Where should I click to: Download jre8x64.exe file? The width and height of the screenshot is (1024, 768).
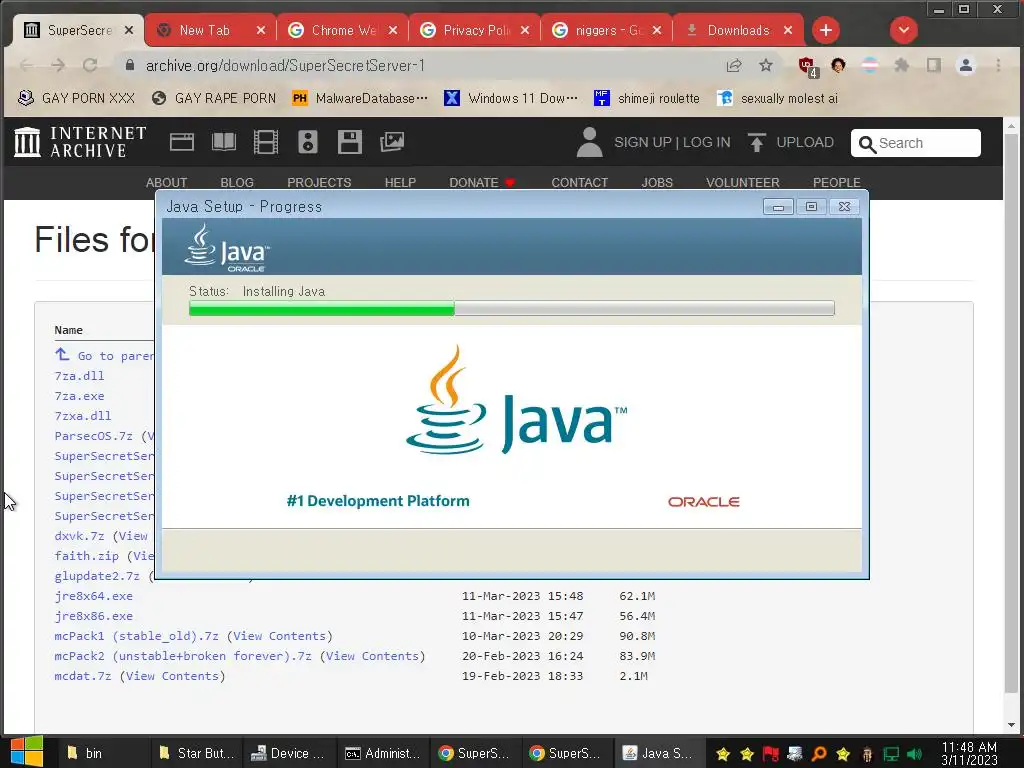pos(93,596)
